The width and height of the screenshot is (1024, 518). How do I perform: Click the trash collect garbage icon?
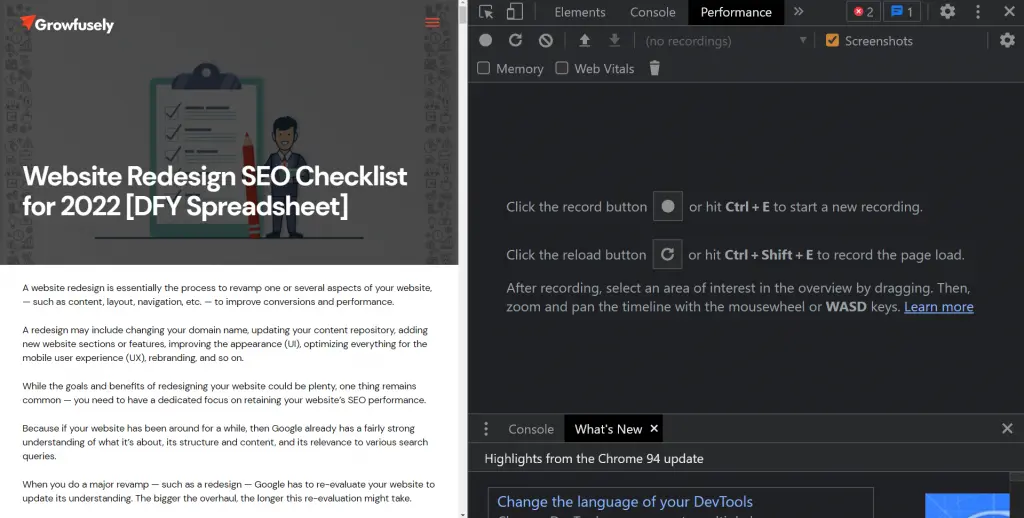(655, 68)
